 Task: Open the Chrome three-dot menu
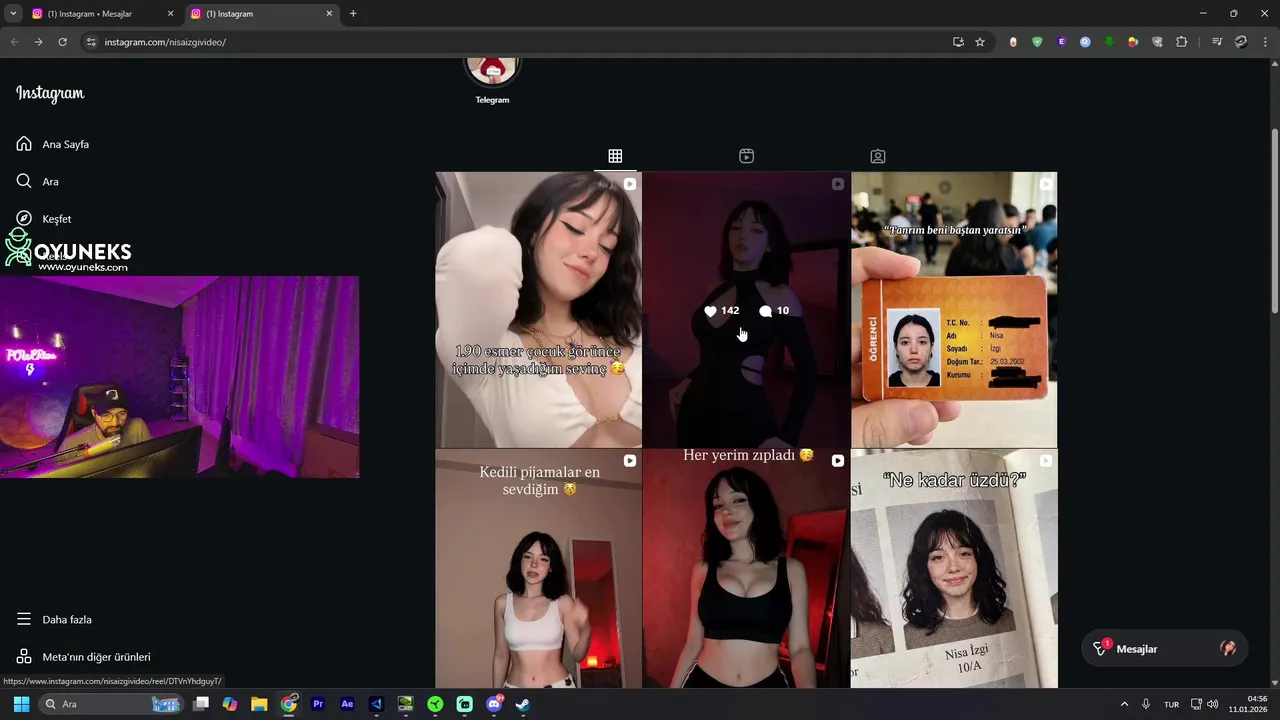coord(1265,42)
